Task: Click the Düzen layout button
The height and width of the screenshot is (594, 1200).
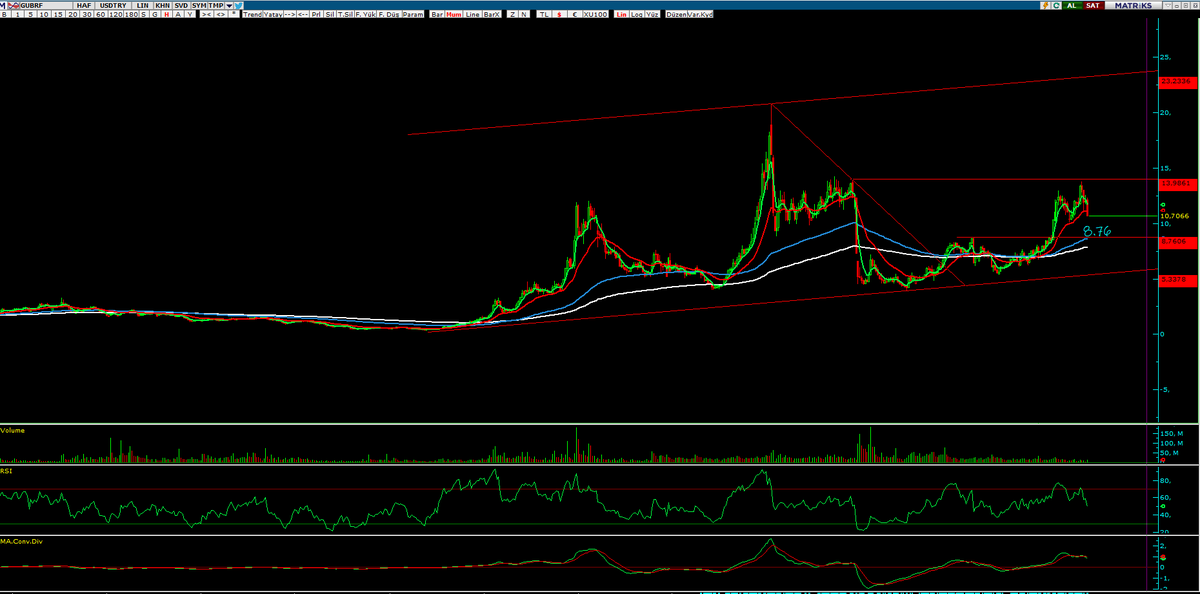Action: coord(676,15)
